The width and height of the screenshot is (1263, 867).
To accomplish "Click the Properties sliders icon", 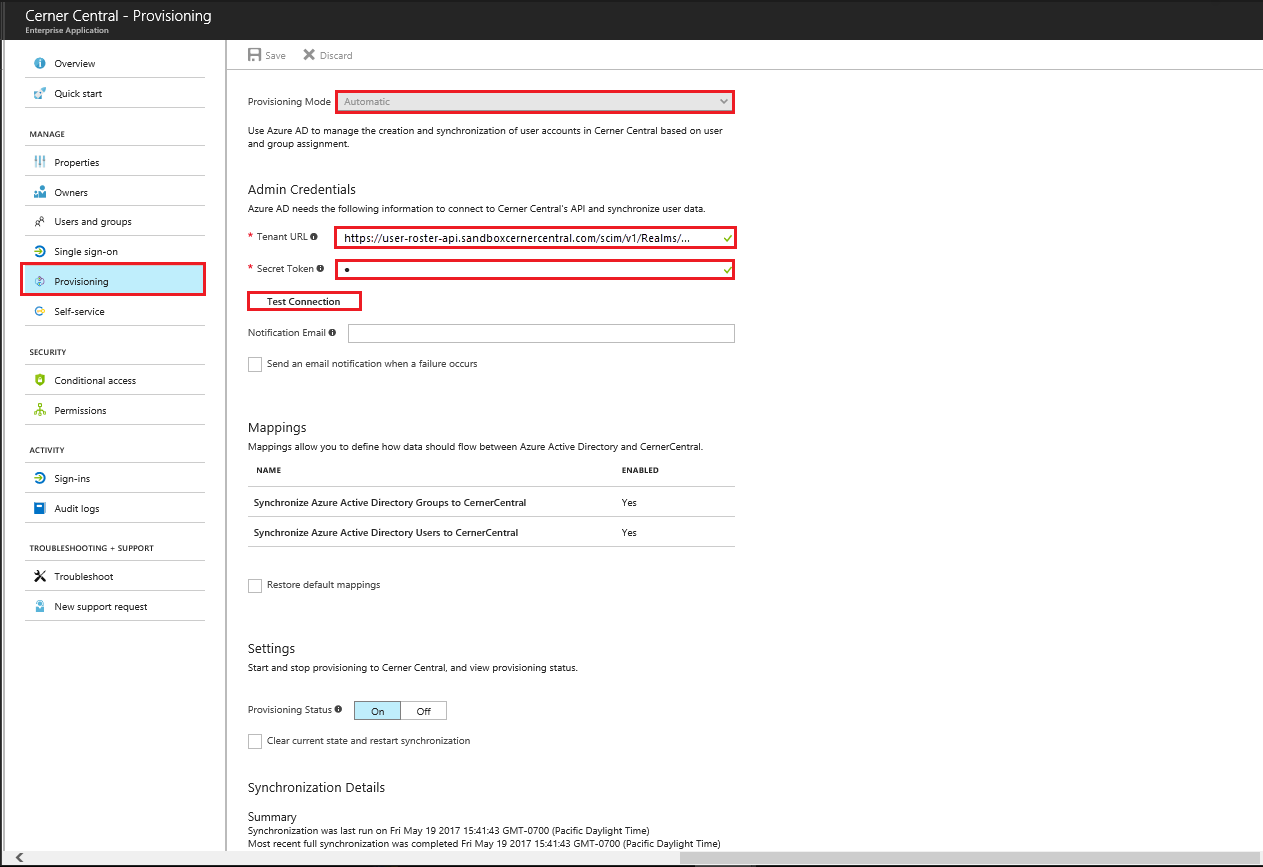I will (40, 162).
